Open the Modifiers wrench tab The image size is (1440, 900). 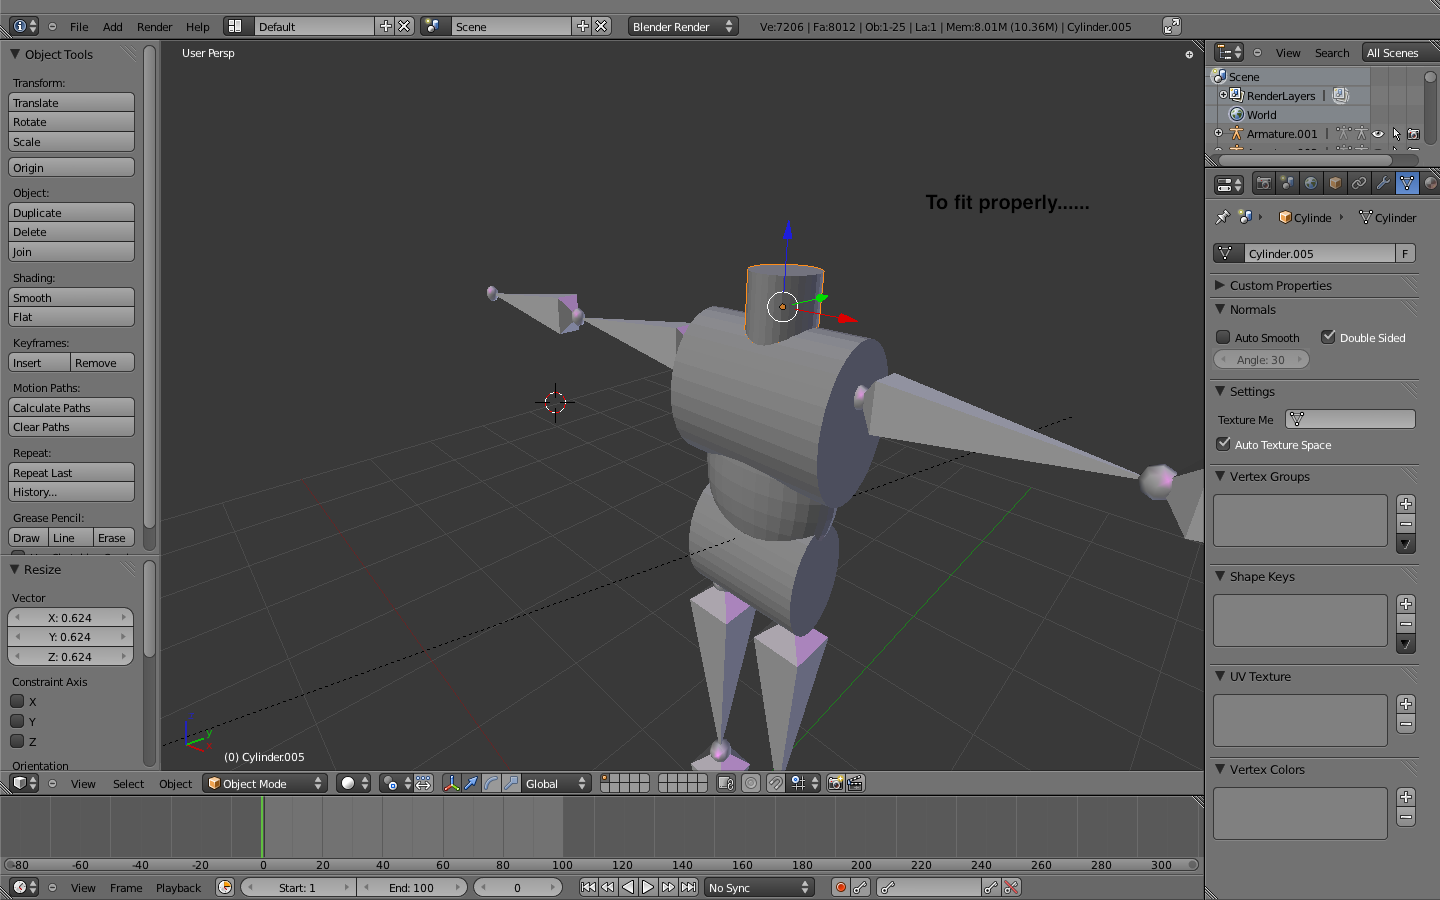[x=1383, y=183]
